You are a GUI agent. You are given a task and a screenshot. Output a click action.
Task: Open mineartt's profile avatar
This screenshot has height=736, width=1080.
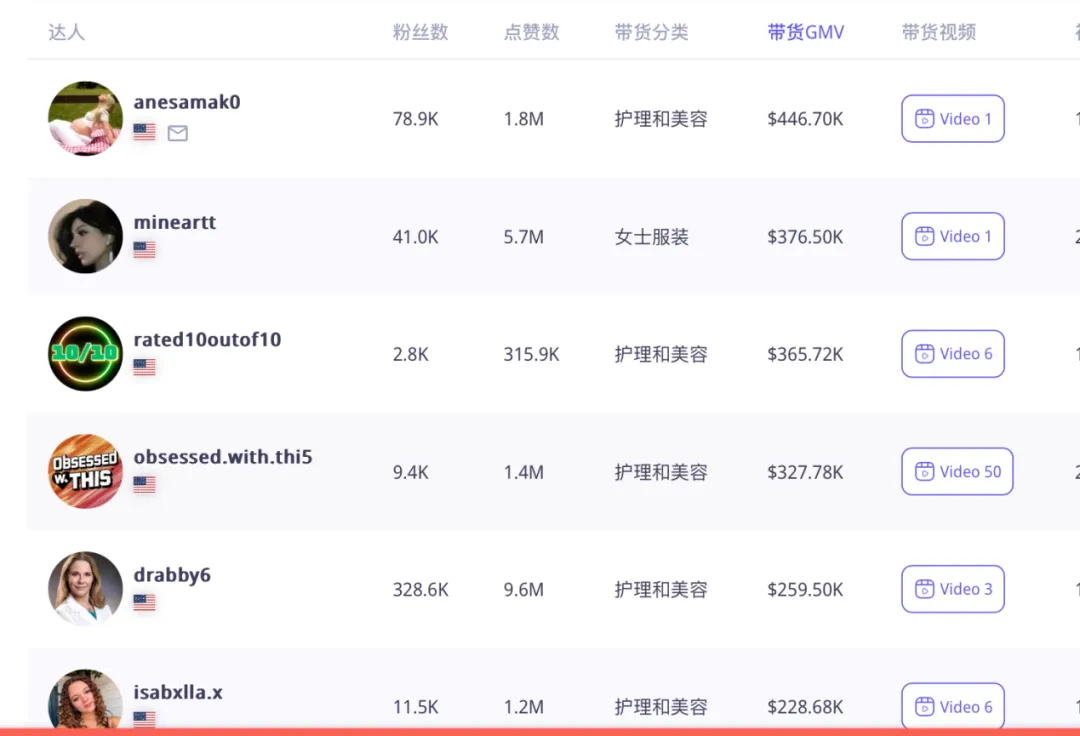point(85,237)
